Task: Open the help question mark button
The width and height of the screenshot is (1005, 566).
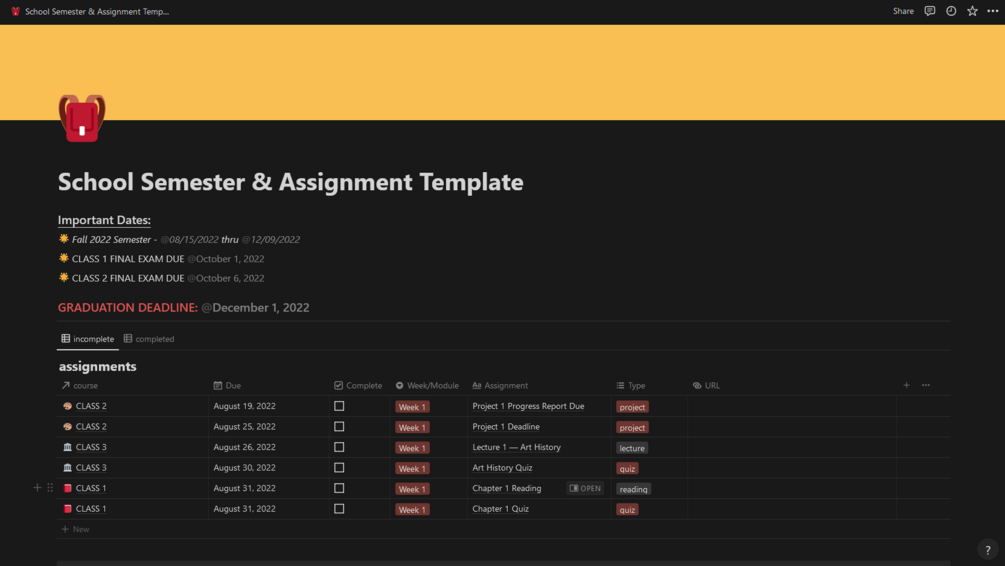Action: [988, 549]
